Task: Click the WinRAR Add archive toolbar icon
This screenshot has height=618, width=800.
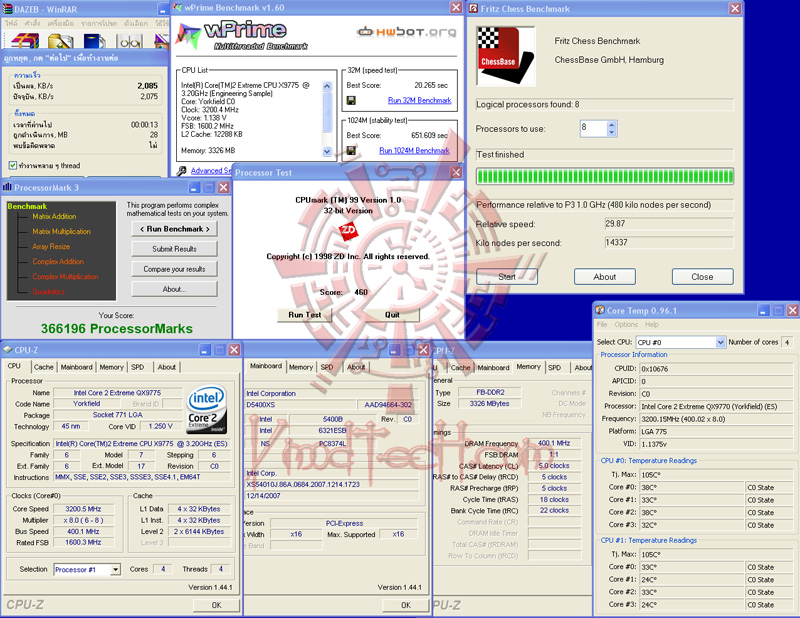Action: click(24, 41)
